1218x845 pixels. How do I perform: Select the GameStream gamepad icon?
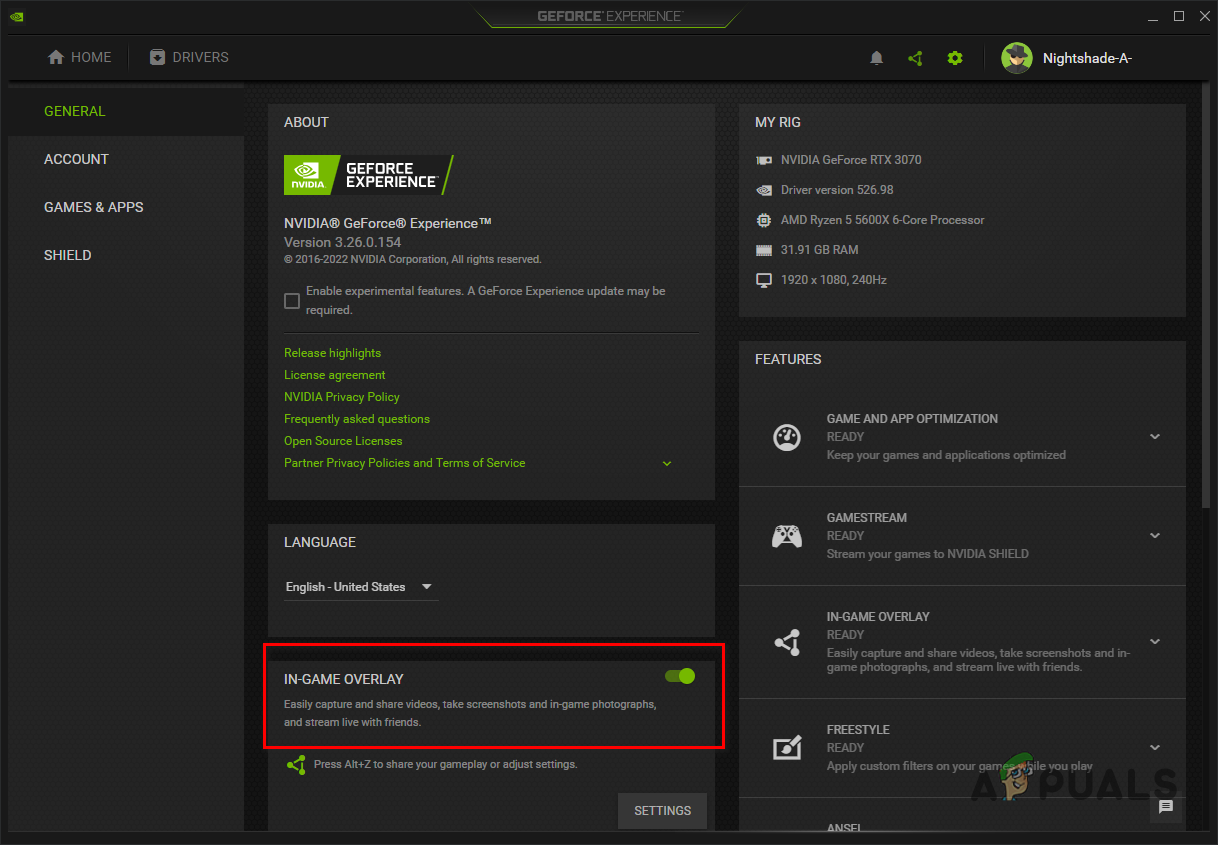(787, 535)
